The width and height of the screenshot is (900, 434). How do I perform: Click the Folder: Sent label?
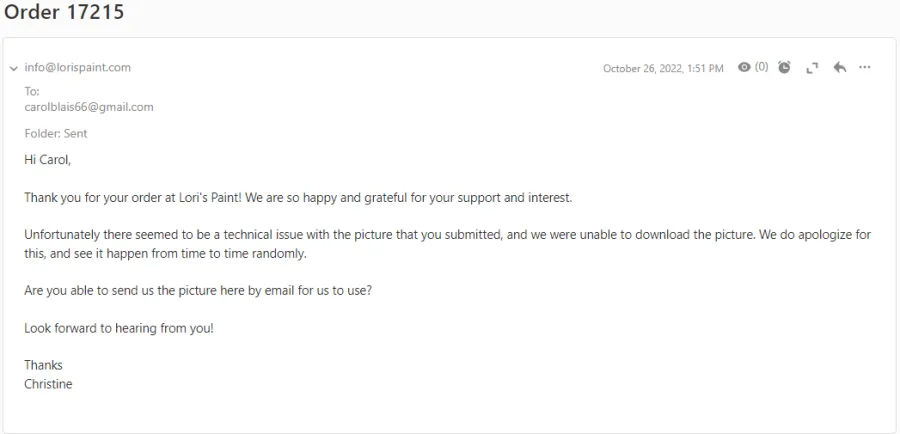click(56, 133)
